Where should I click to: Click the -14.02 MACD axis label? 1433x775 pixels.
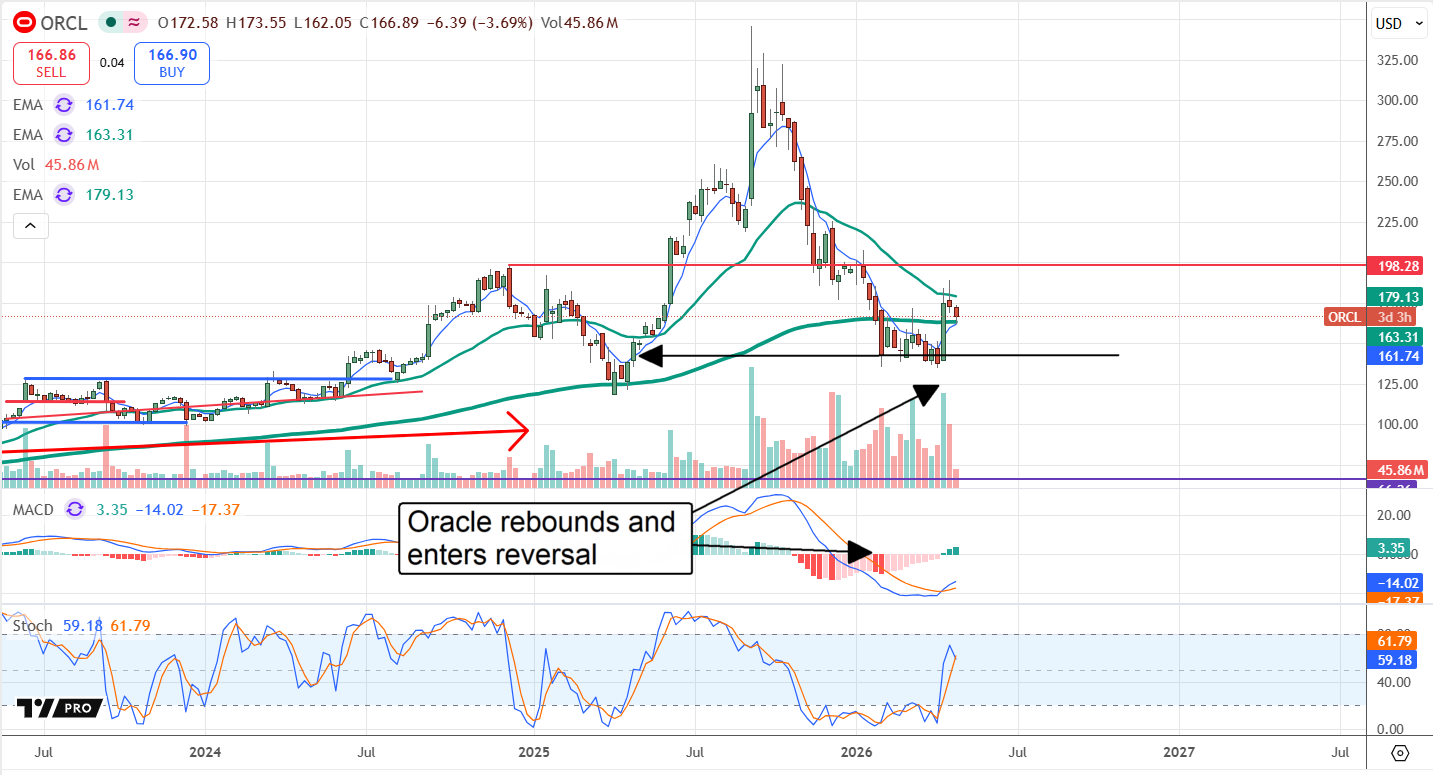click(1395, 583)
